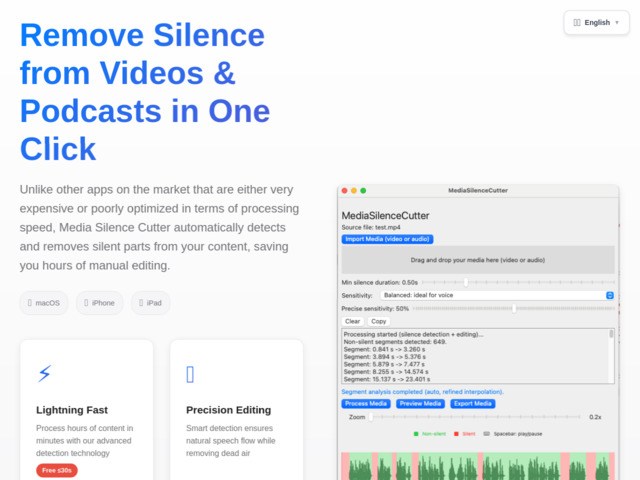This screenshot has width=640, height=480.
Task: Click the red Silent legend swatch
Action: pyautogui.click(x=456, y=434)
